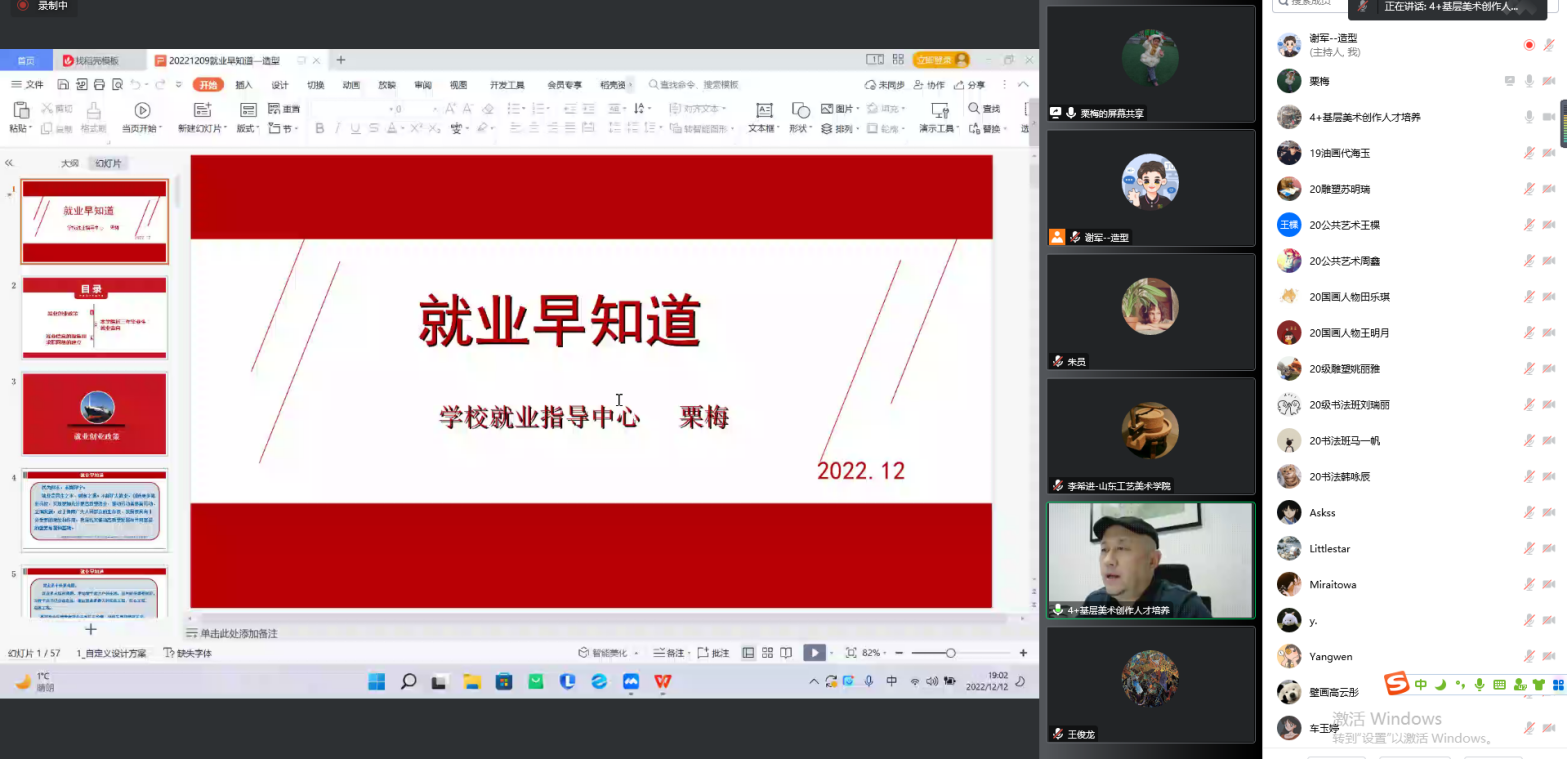Adjust the zoom slider handle
The image size is (1567, 759).
[x=950, y=653]
